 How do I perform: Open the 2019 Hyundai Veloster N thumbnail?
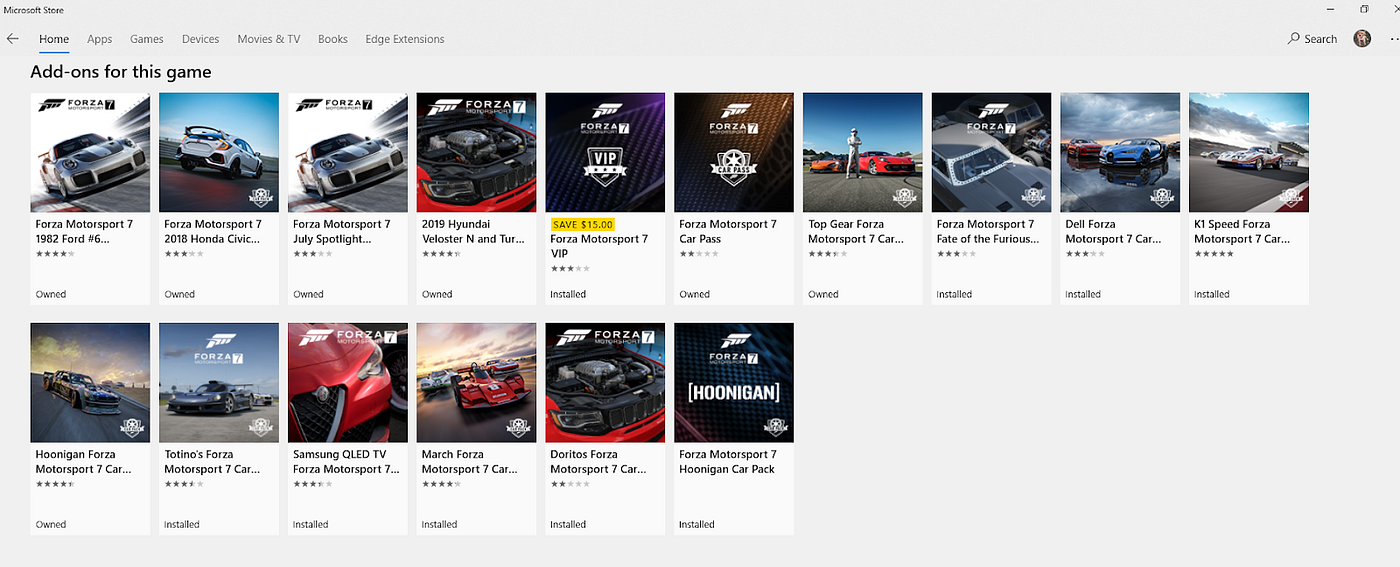click(x=477, y=152)
